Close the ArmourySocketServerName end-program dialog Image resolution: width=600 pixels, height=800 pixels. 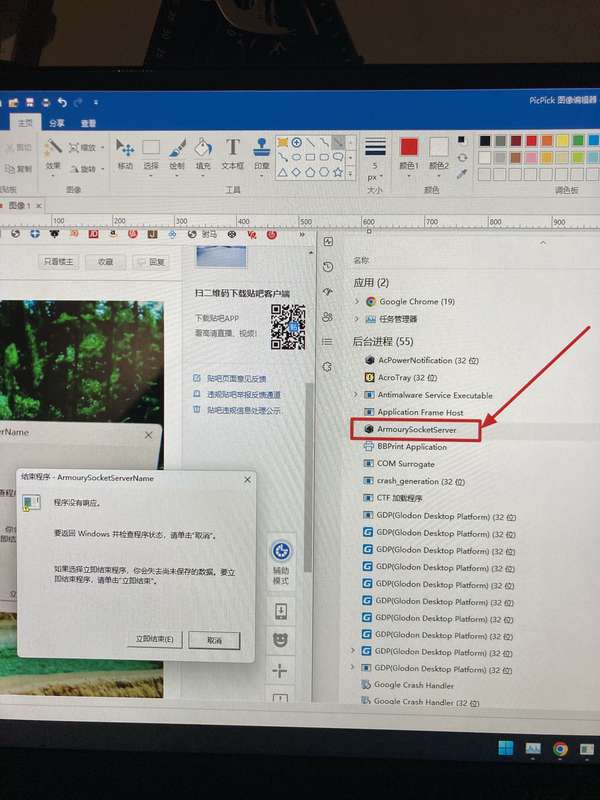[x=247, y=480]
